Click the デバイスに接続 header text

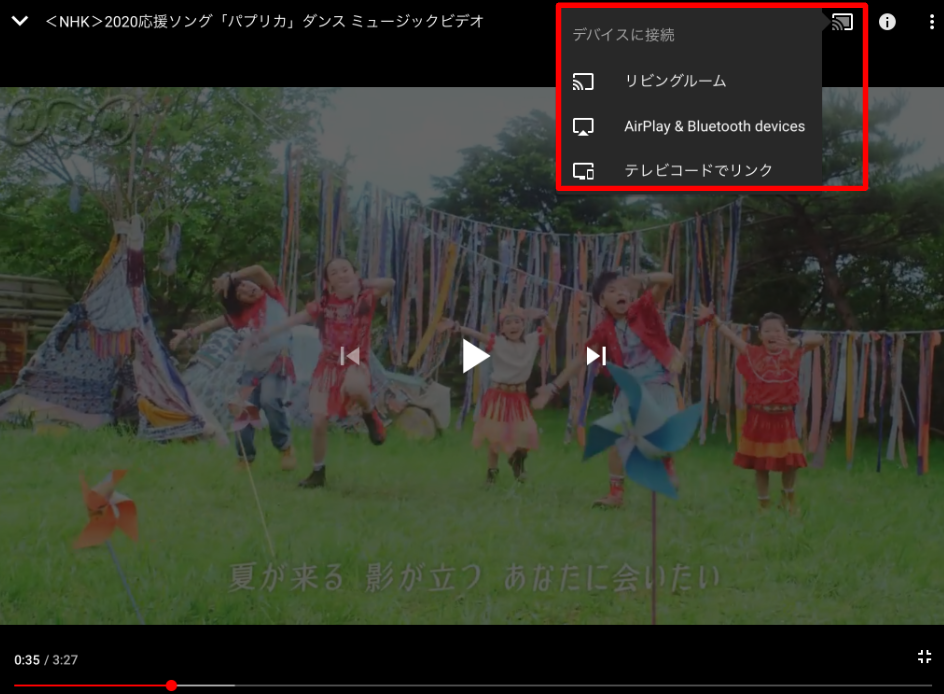[x=623, y=35]
